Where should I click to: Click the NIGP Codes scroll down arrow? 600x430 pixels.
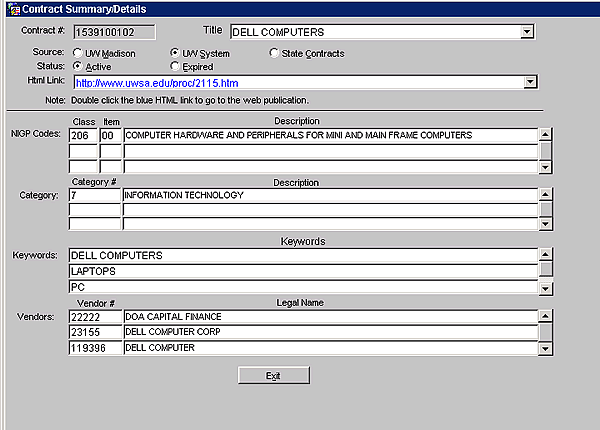(545, 167)
